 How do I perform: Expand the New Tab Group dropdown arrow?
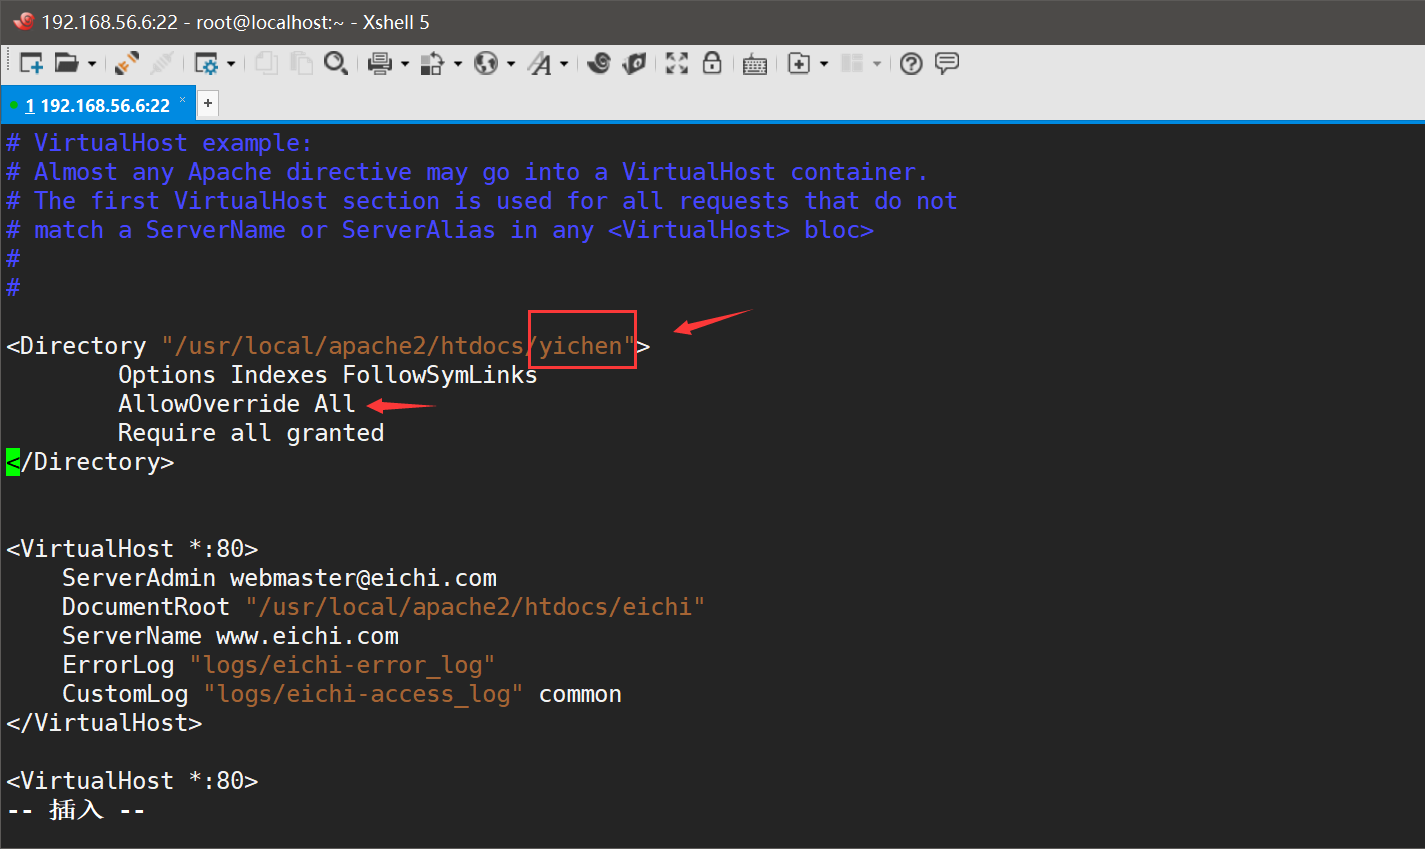click(x=824, y=64)
